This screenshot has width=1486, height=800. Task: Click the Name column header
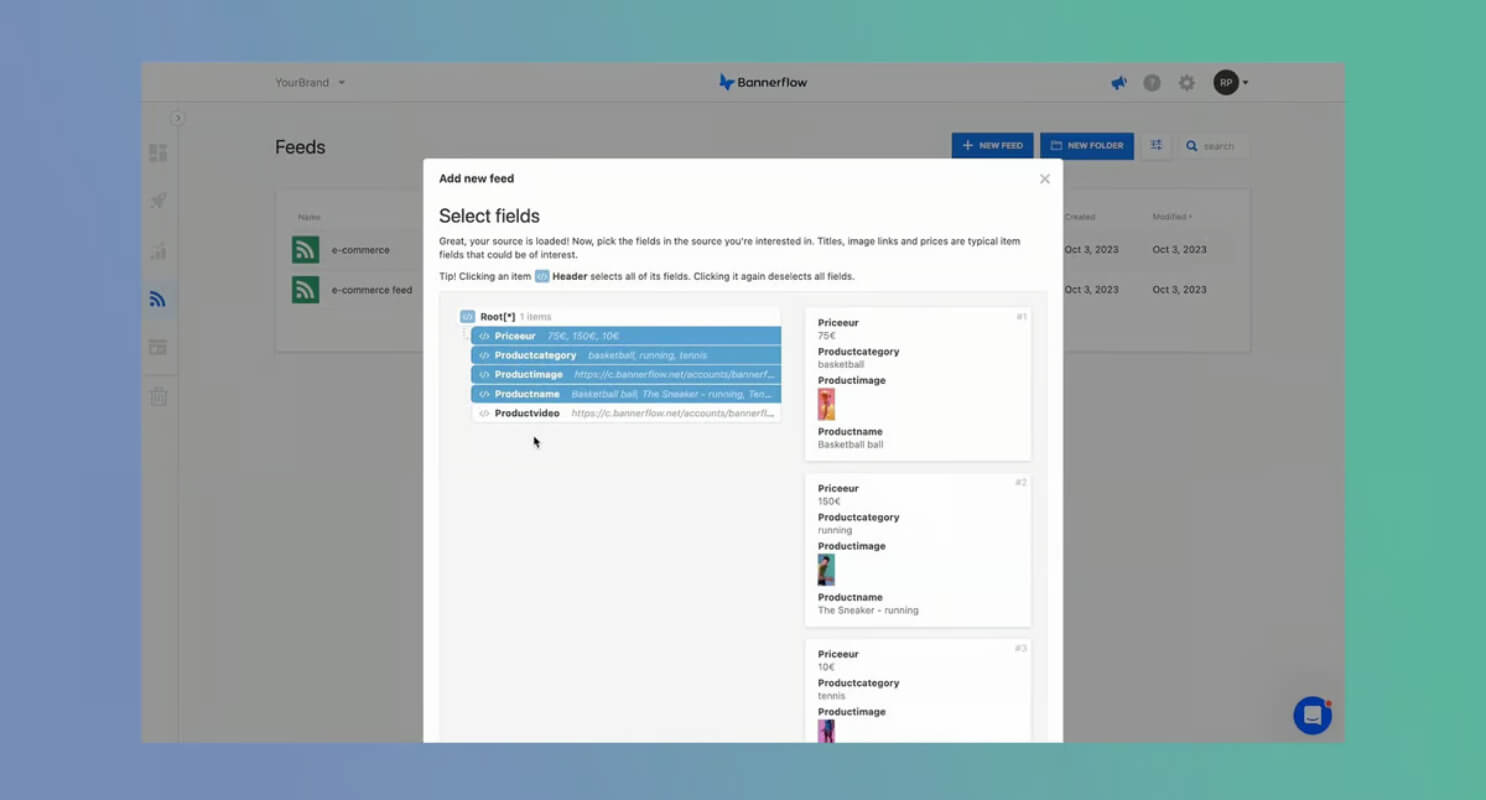click(x=309, y=217)
